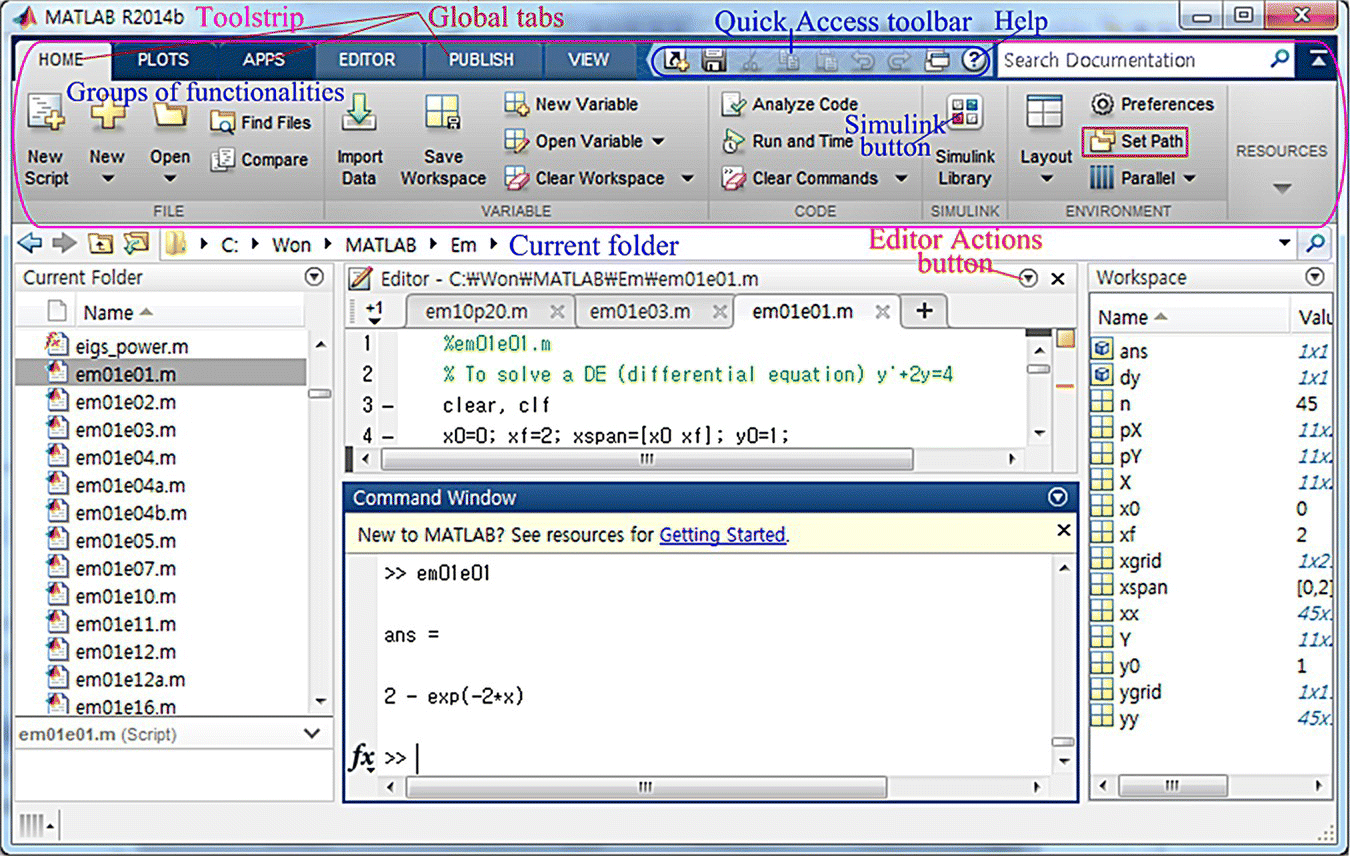Screen dimensions: 1350x856
Task: Add a new editor tab with plus
Action: (924, 311)
